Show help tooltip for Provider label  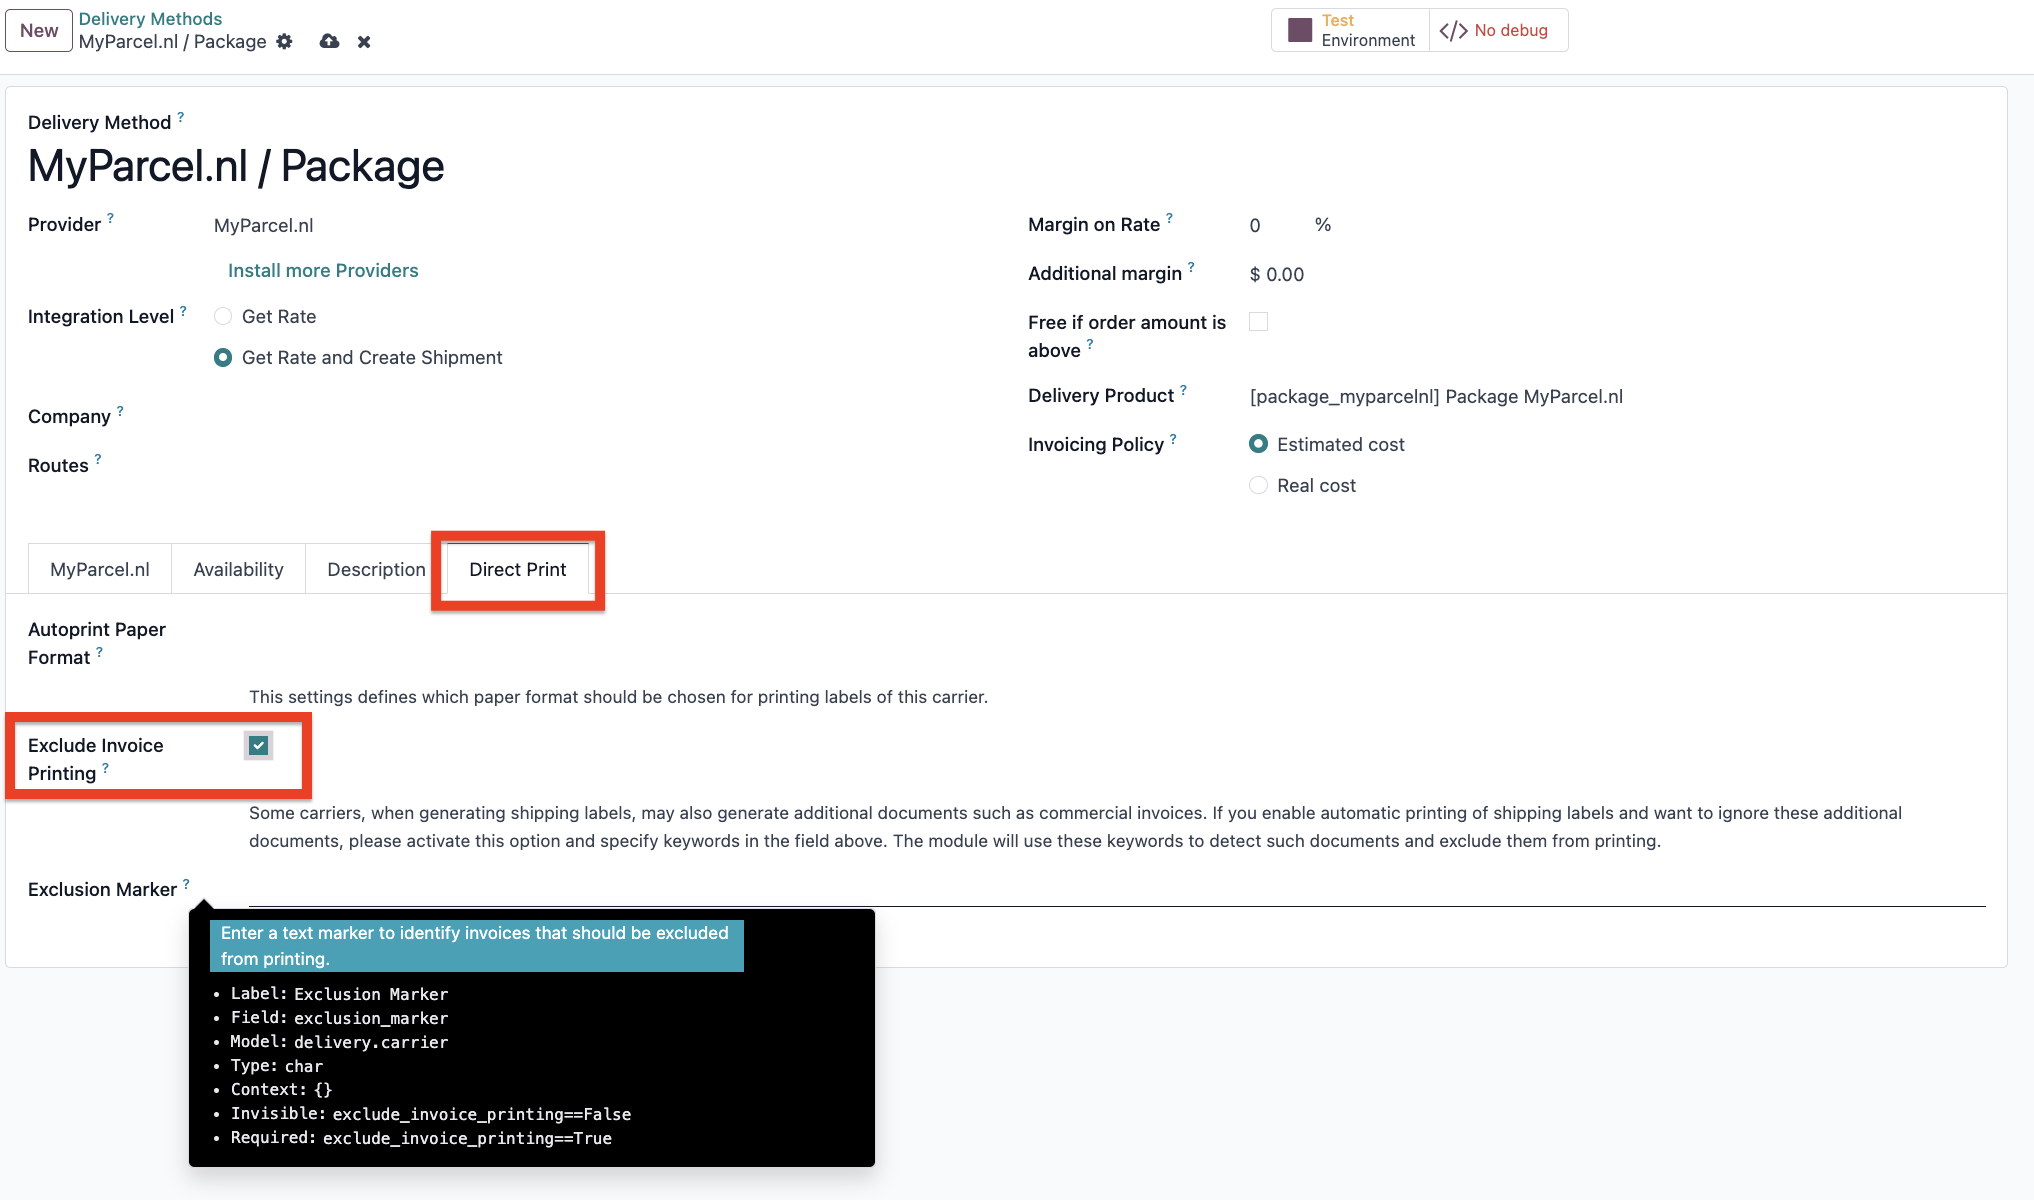click(x=111, y=218)
